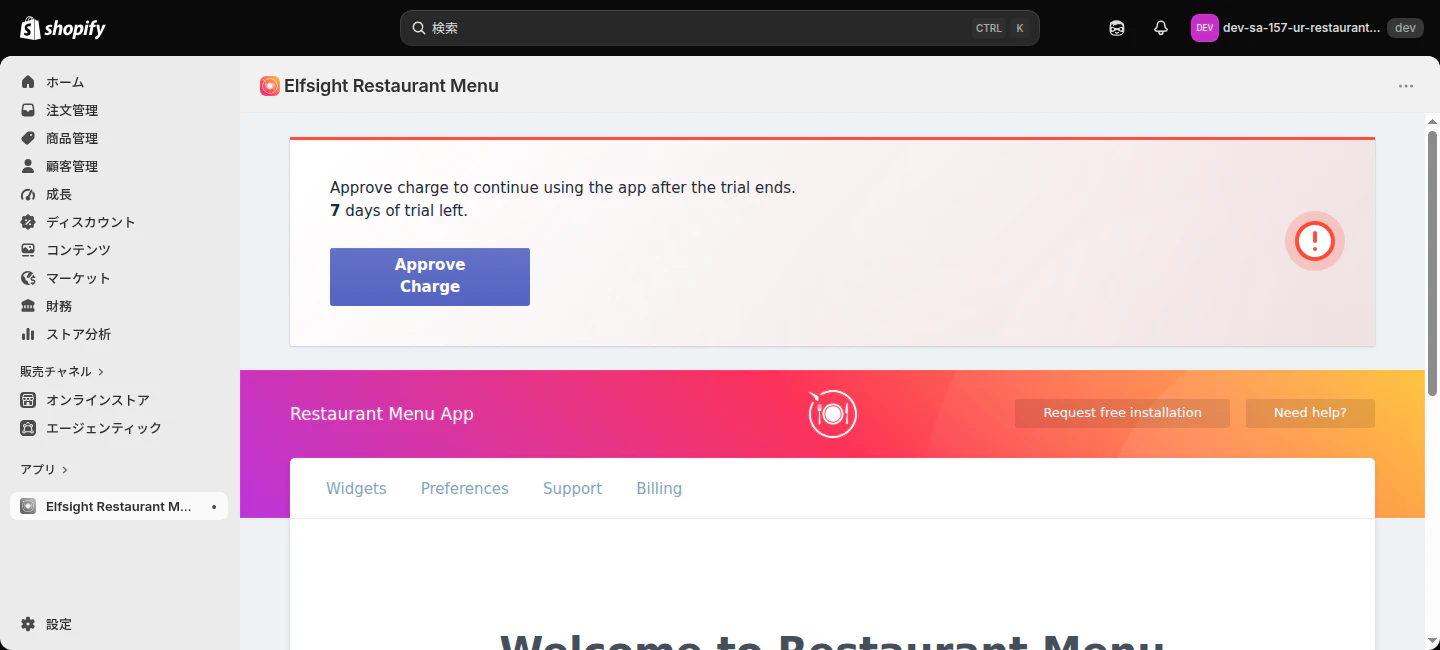This screenshot has width=1440, height=650.
Task: Open オンラインストア sales channel
Action: [x=119, y=400]
